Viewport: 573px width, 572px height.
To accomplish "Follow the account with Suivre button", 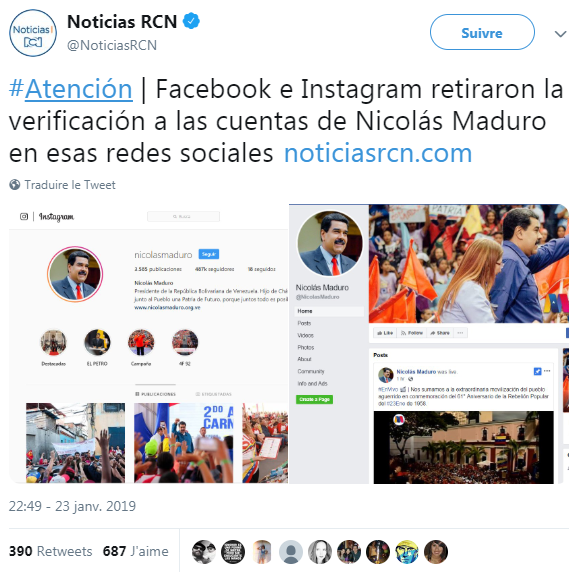I will (482, 32).
